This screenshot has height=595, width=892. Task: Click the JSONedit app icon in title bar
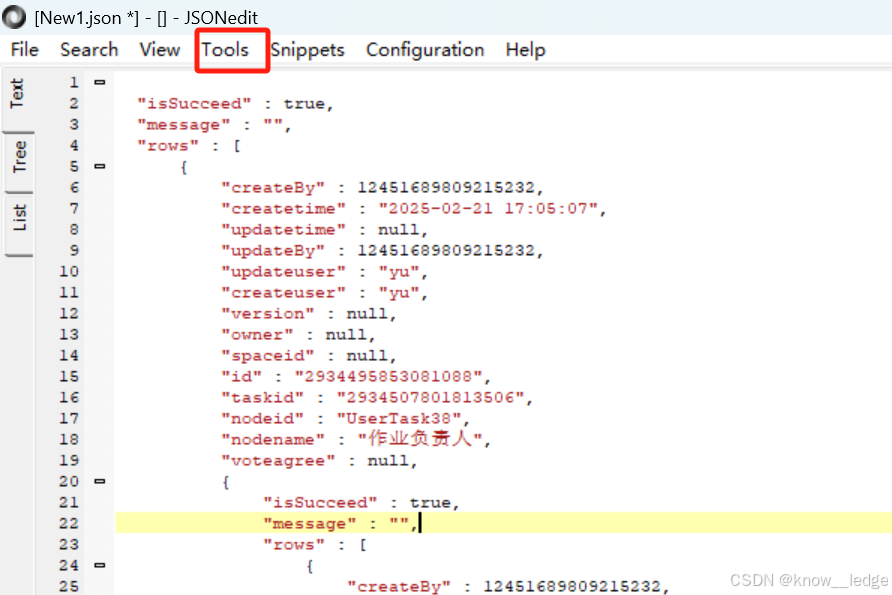point(14,17)
